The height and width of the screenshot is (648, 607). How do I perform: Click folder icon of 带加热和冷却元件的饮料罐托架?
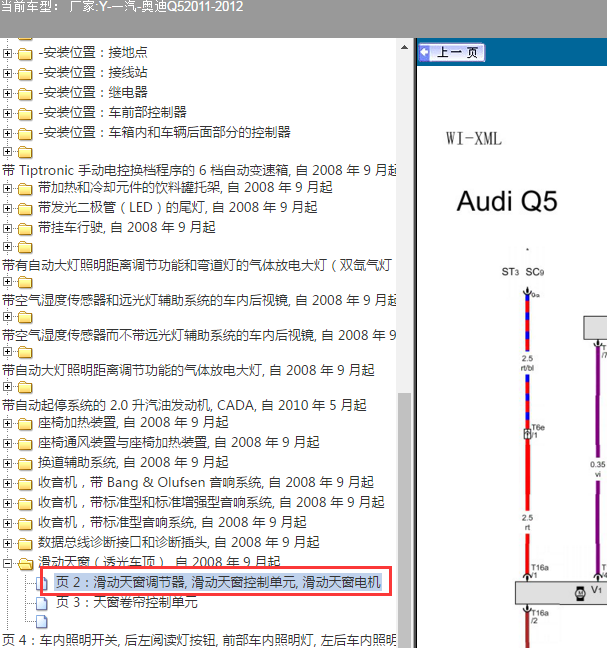pos(25,189)
